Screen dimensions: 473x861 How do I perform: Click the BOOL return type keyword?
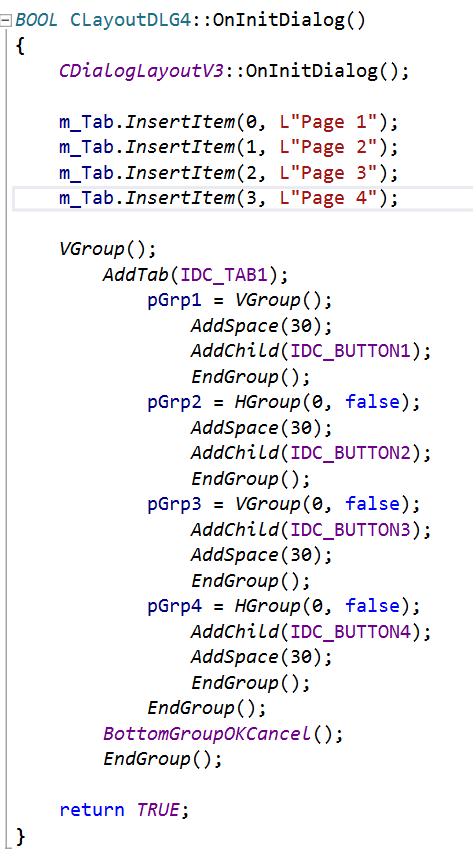pos(36,20)
